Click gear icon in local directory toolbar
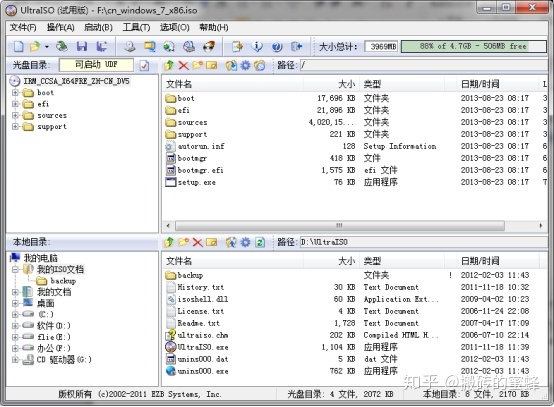554x407 pixels. pyautogui.click(x=245, y=242)
